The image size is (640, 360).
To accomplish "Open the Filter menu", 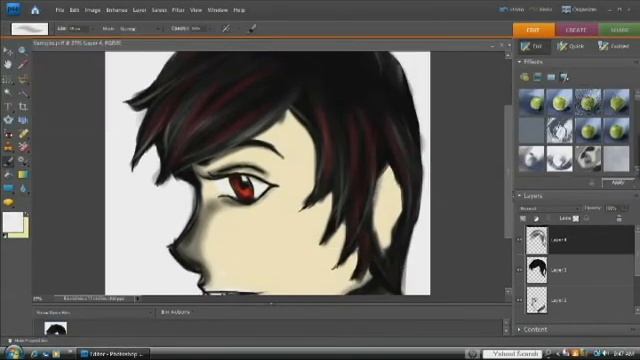I will point(178,10).
